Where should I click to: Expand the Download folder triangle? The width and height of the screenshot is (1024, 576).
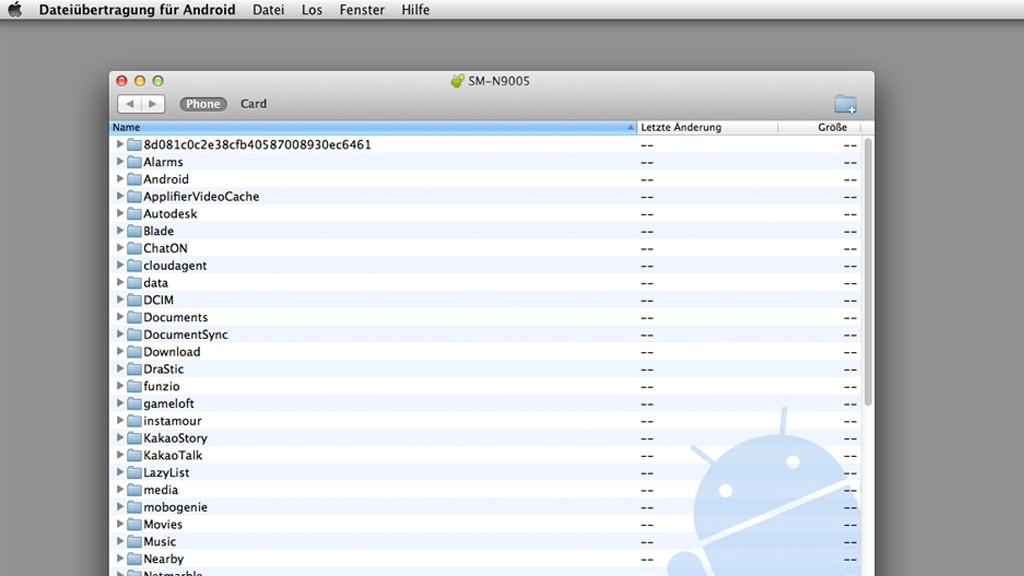(x=120, y=351)
